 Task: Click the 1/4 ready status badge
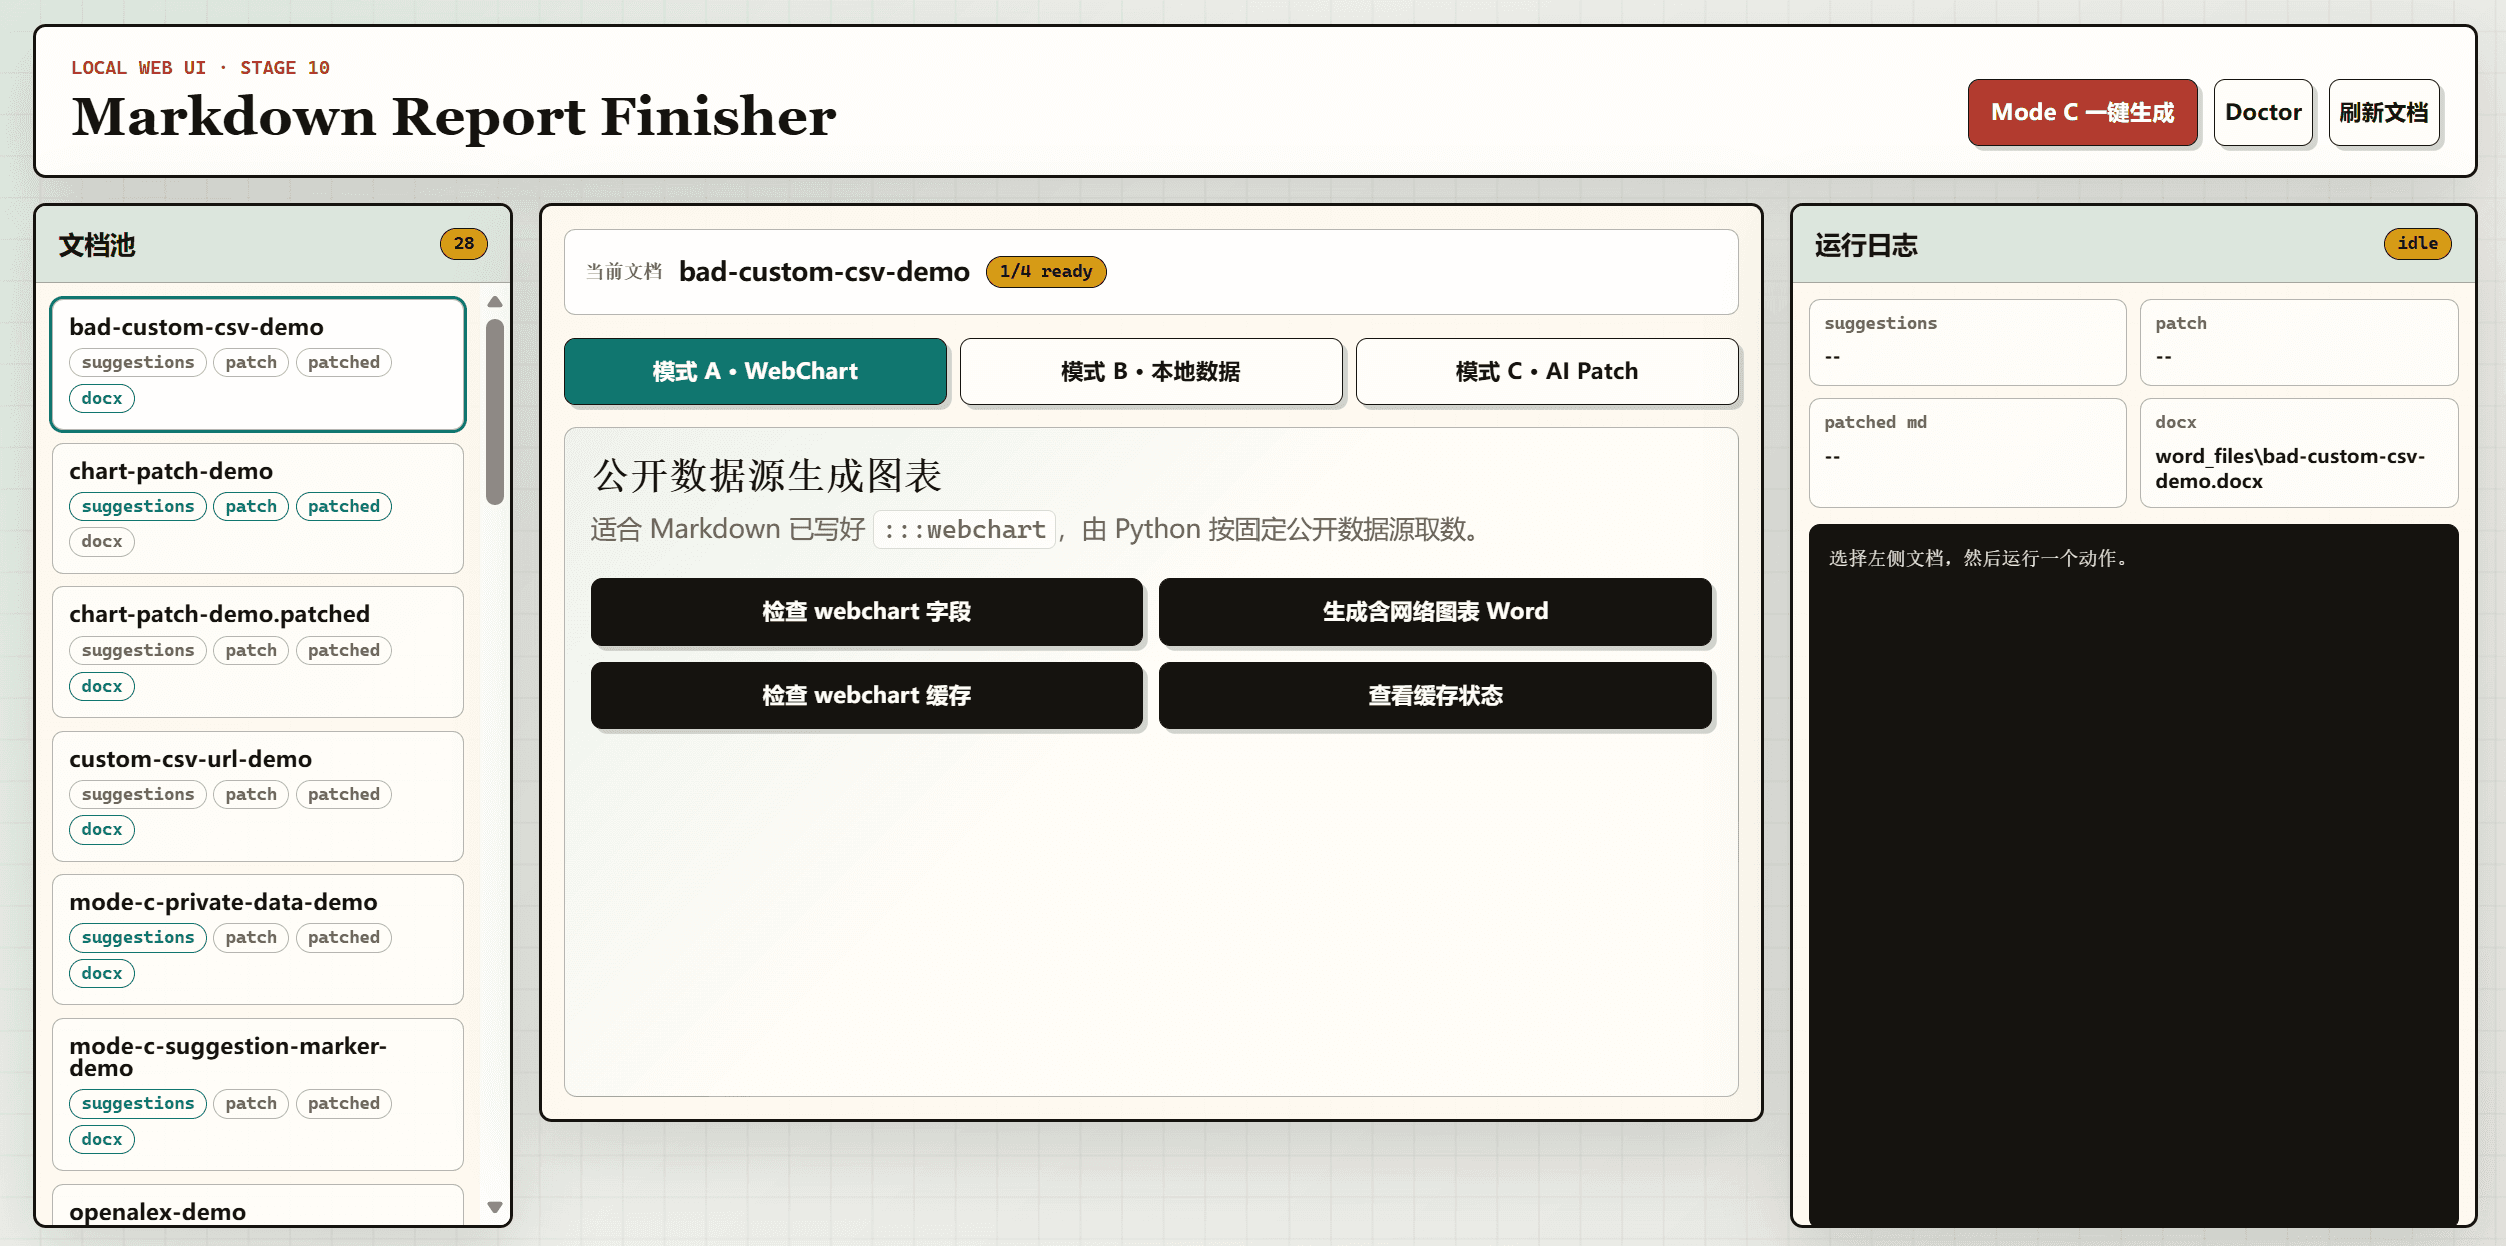click(x=1046, y=272)
